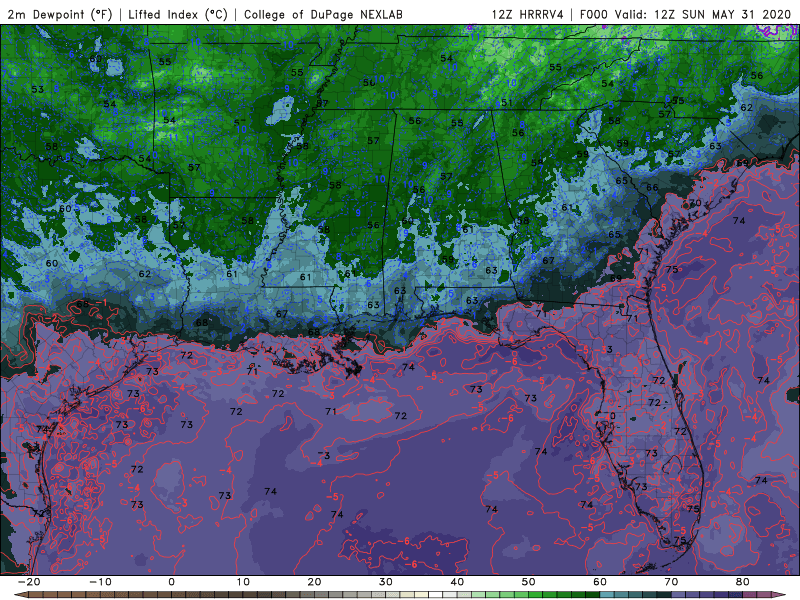The width and height of the screenshot is (800, 600).
Task: Click the -20 label on the color scale
Action: [29, 582]
